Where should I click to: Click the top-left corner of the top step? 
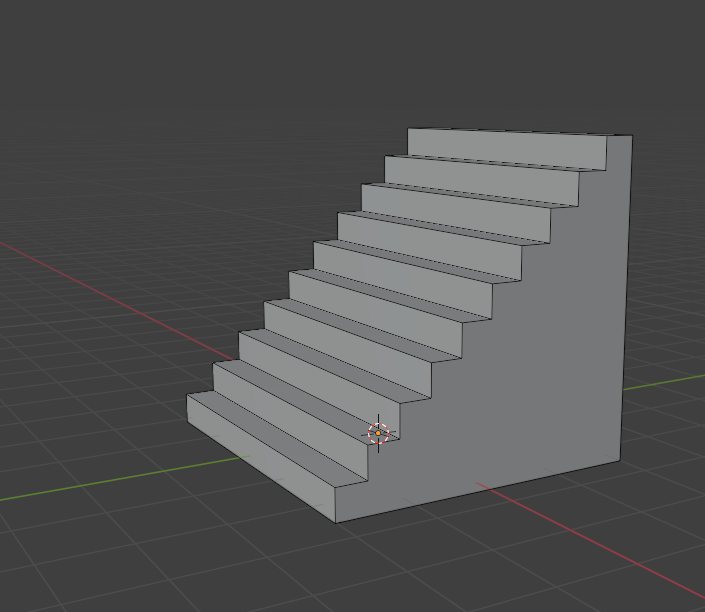(x=409, y=129)
